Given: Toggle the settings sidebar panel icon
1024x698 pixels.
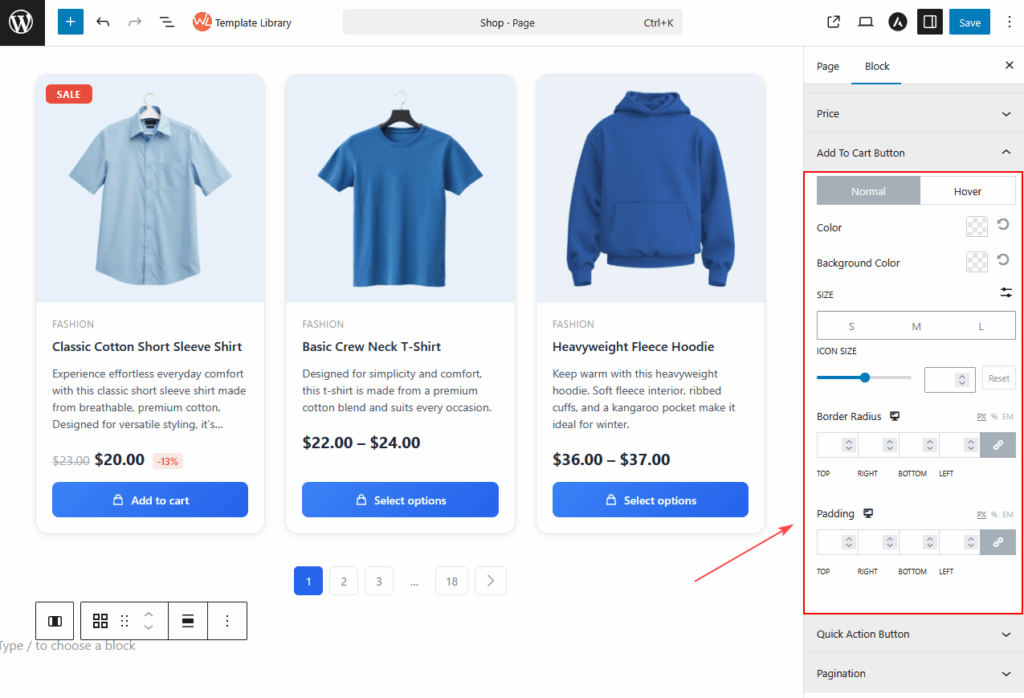Looking at the screenshot, I should pyautogui.click(x=929, y=21).
